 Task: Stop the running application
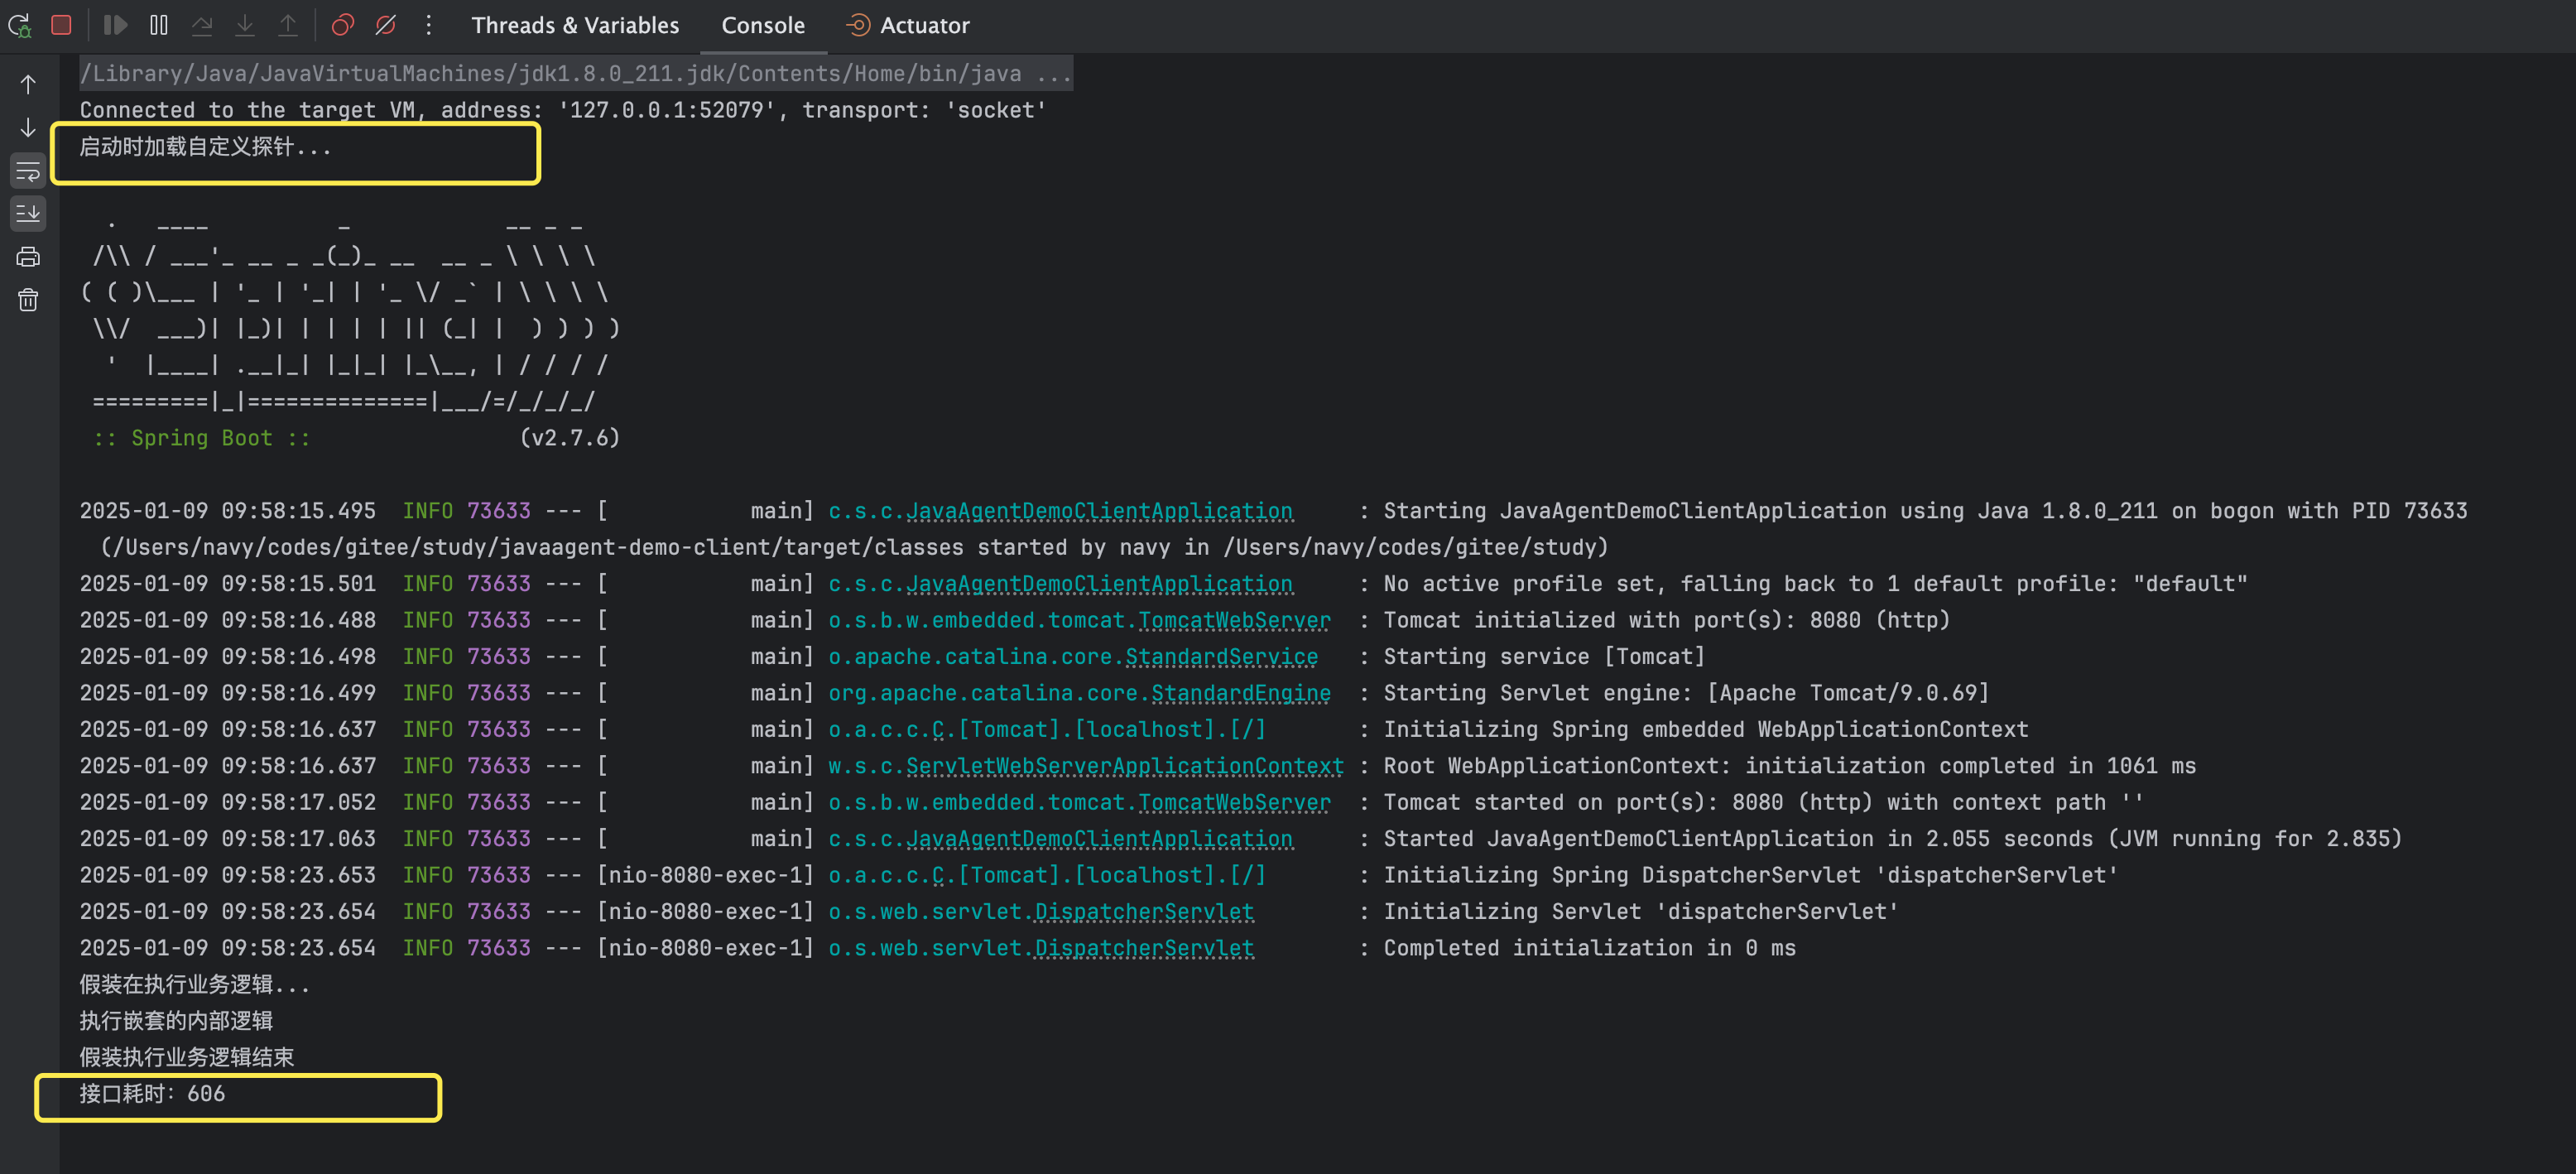coord(61,25)
